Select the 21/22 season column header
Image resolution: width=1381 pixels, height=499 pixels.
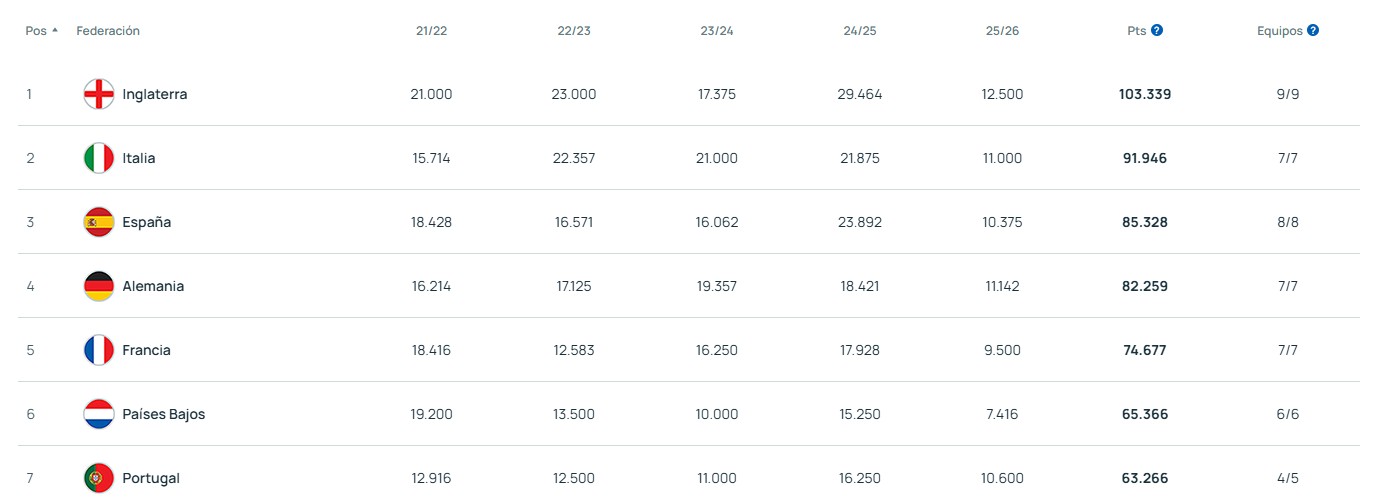point(431,31)
